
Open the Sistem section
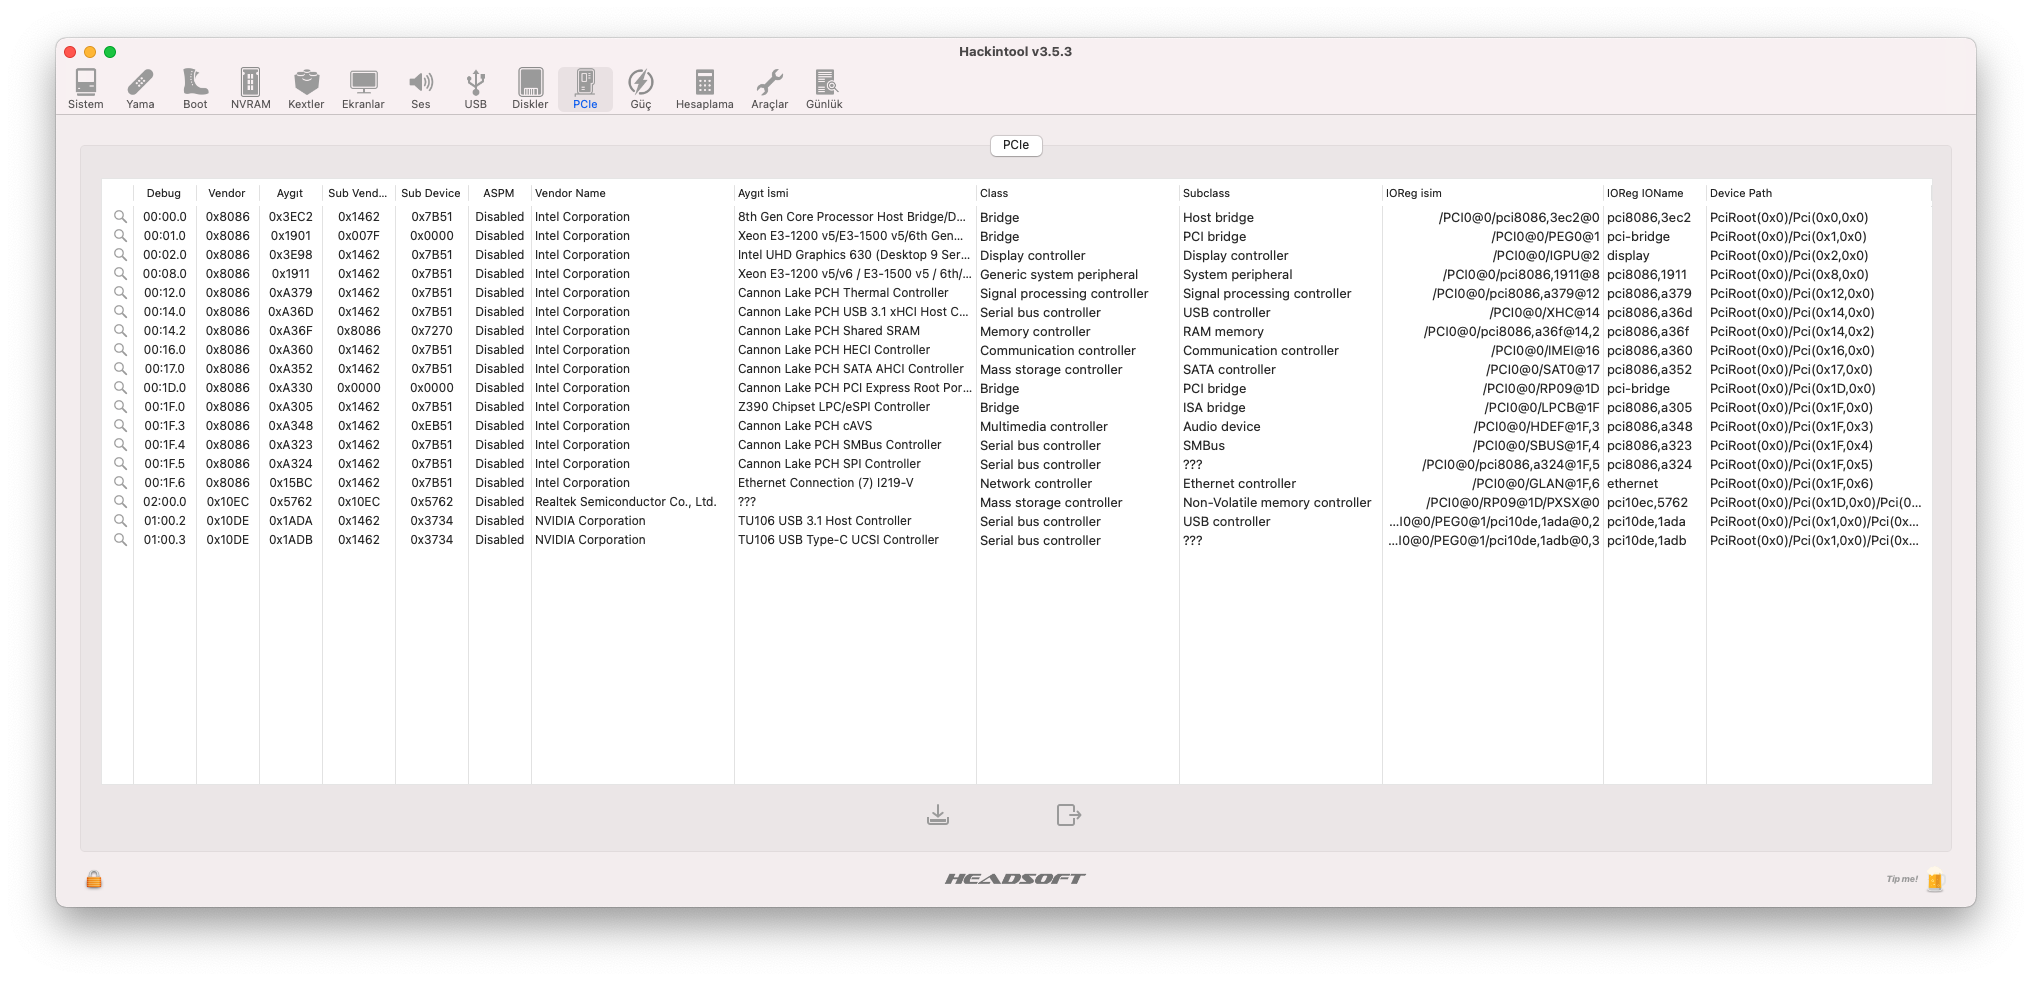86,88
